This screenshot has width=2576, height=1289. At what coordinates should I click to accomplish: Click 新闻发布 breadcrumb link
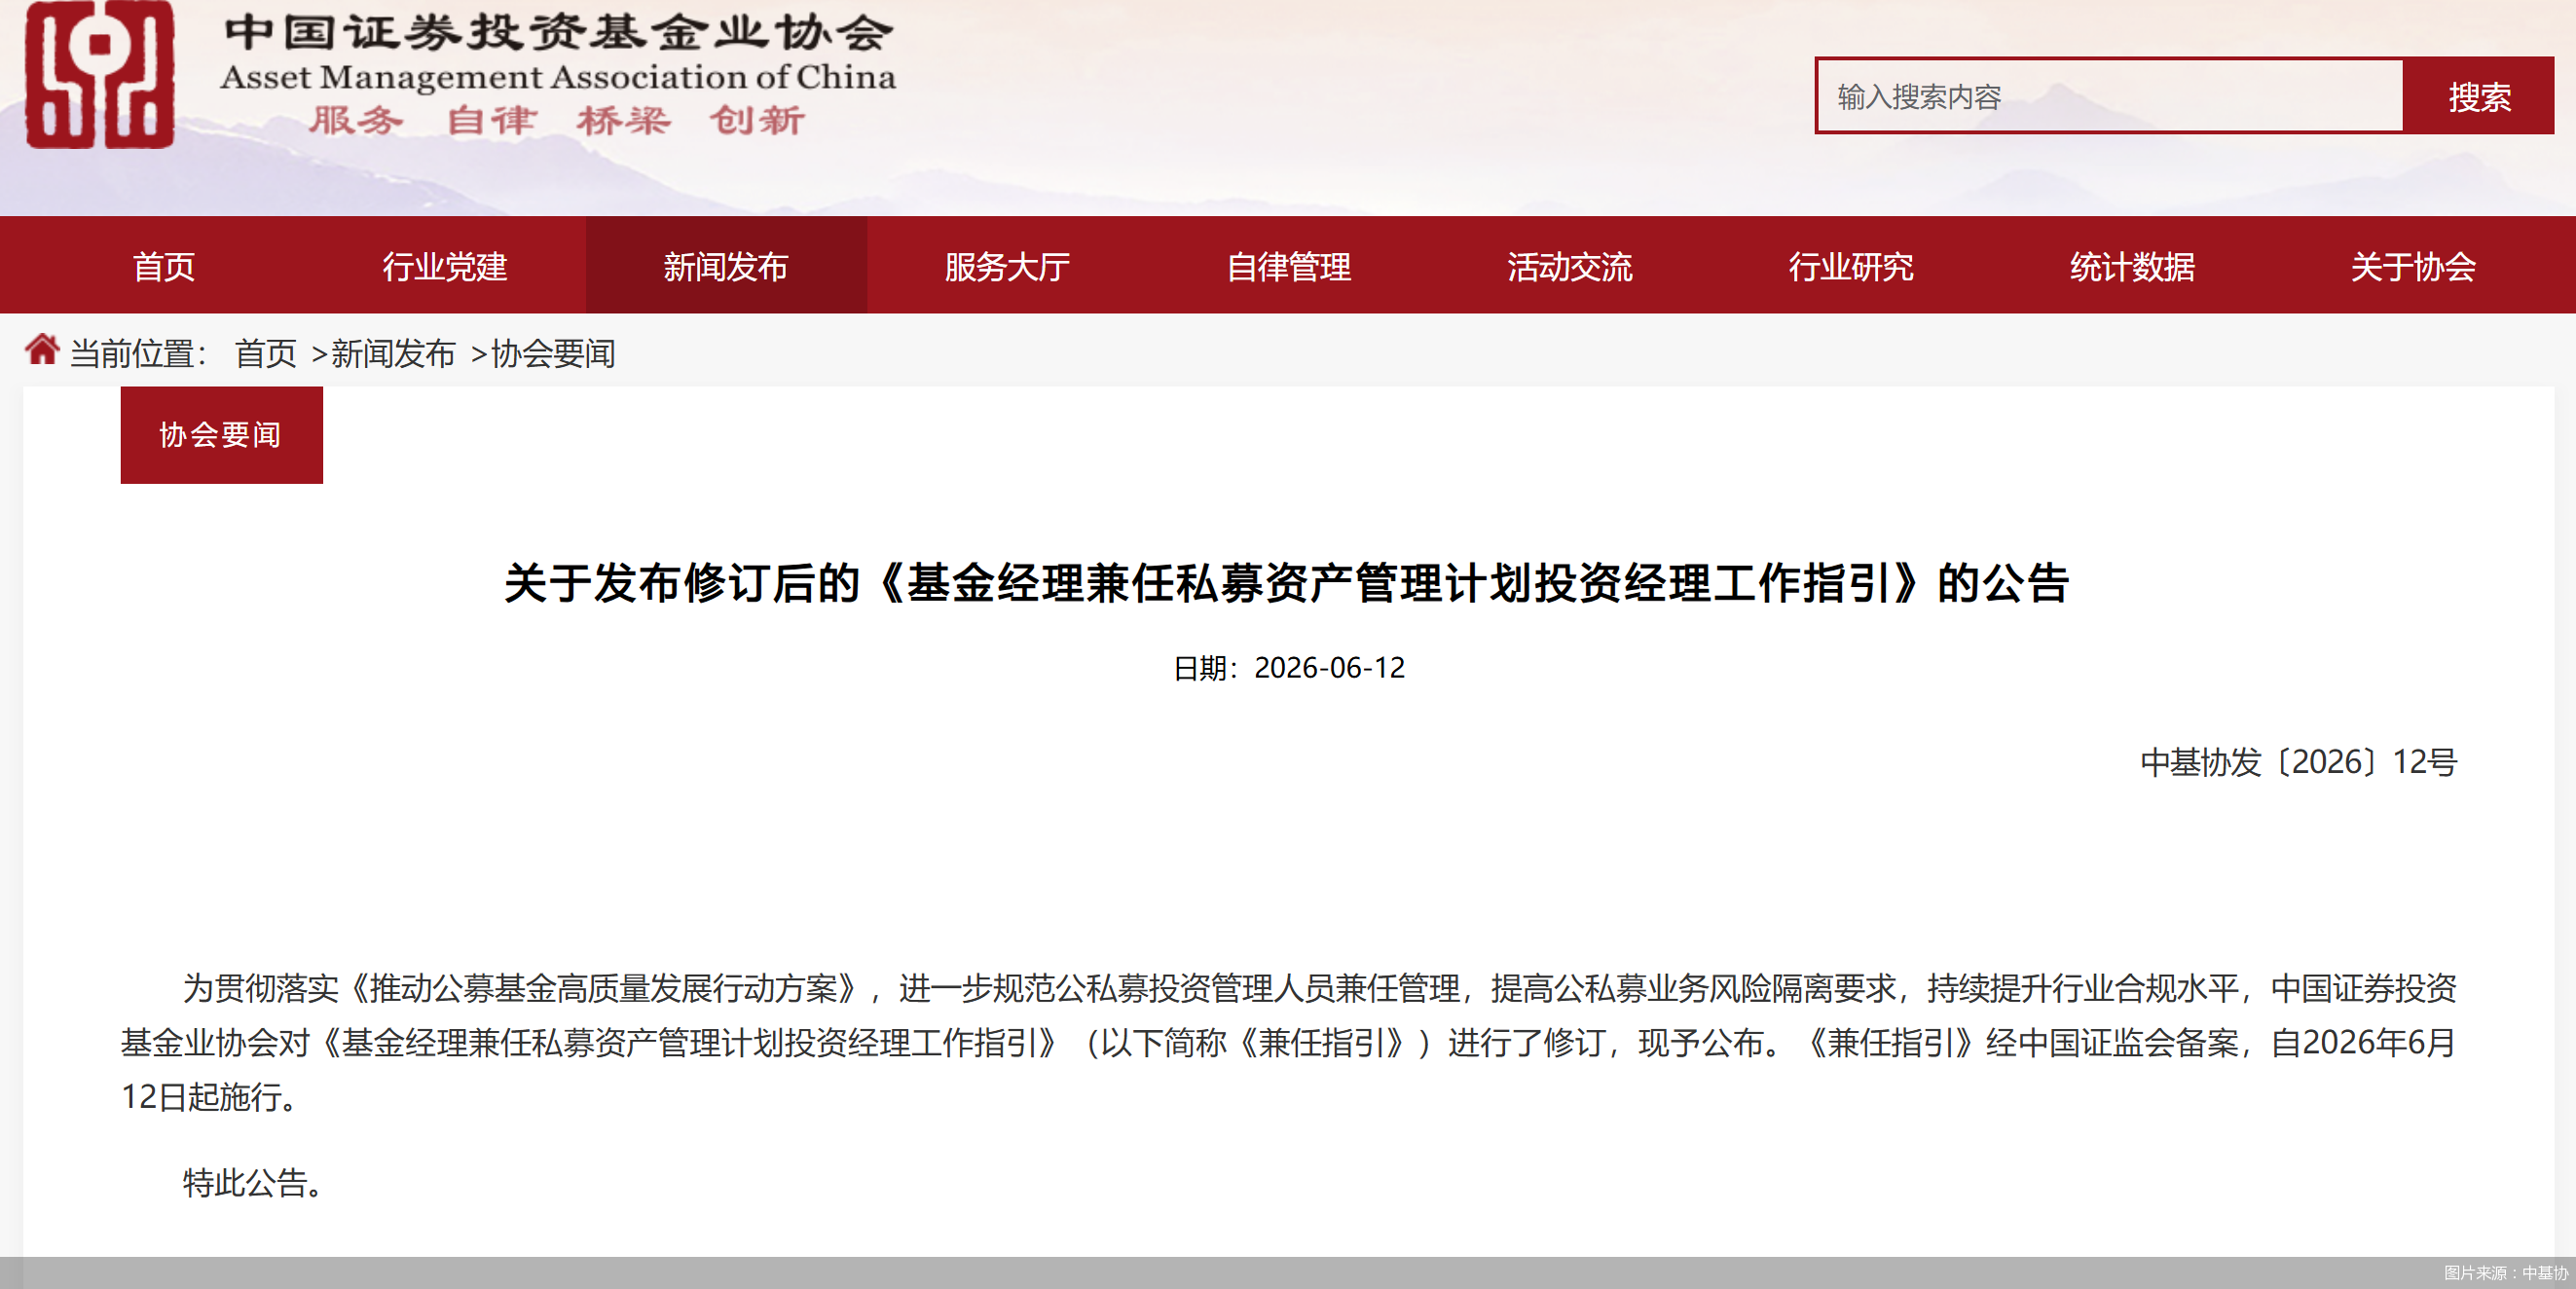click(393, 353)
